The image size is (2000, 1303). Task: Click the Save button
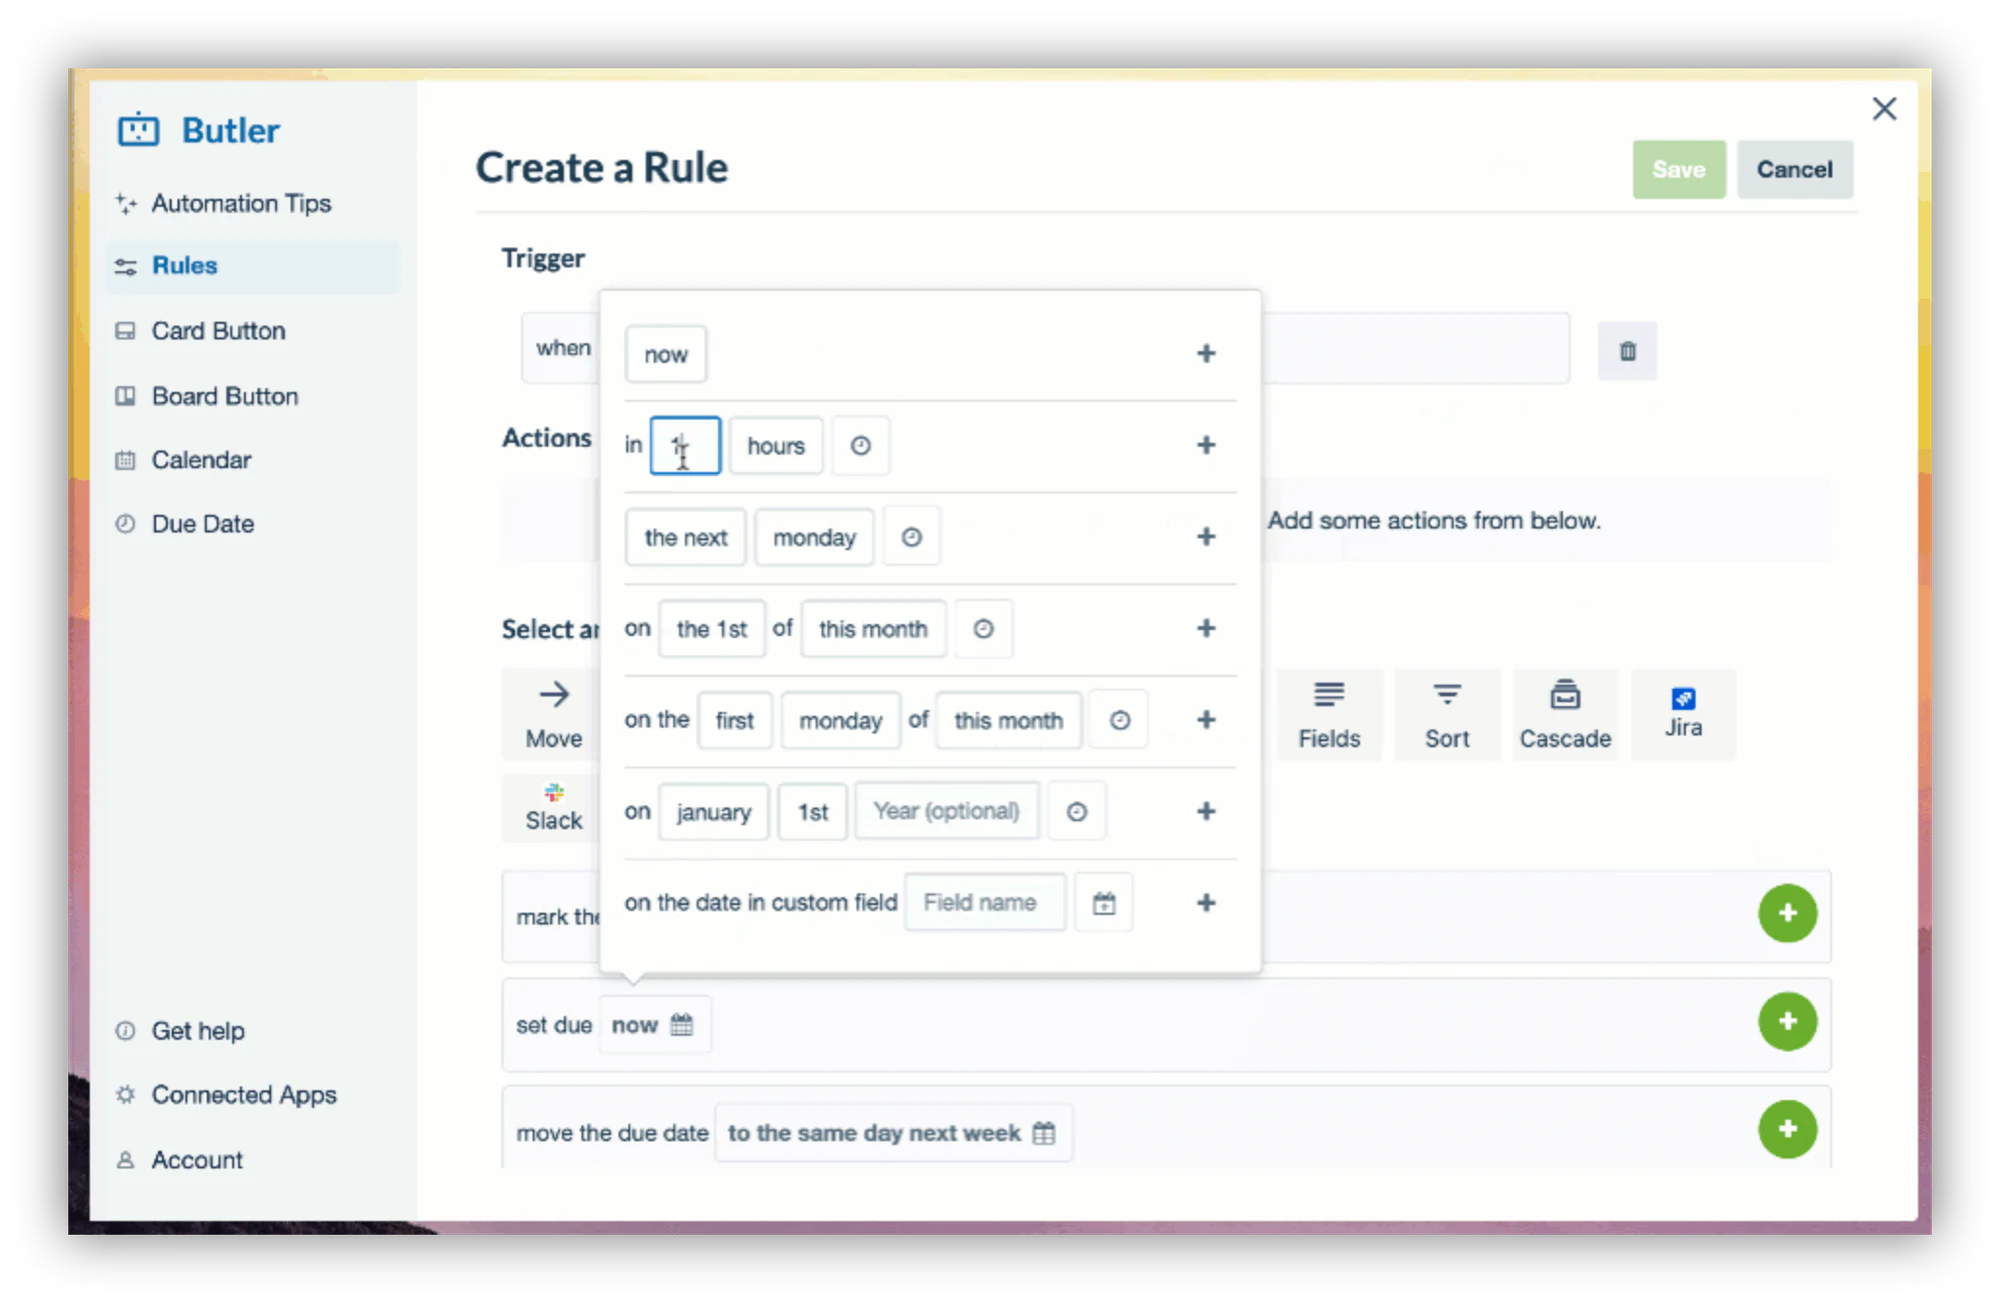[1679, 170]
